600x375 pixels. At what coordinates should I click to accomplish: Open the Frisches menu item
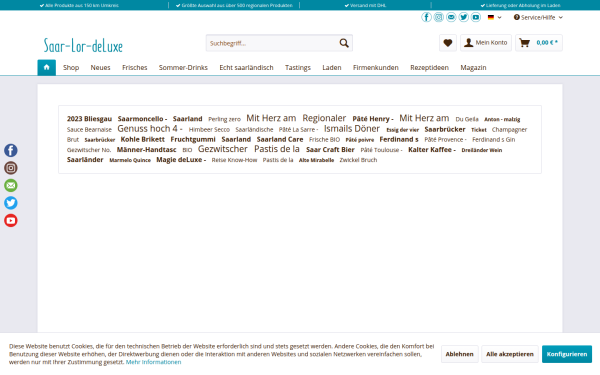[x=135, y=68]
